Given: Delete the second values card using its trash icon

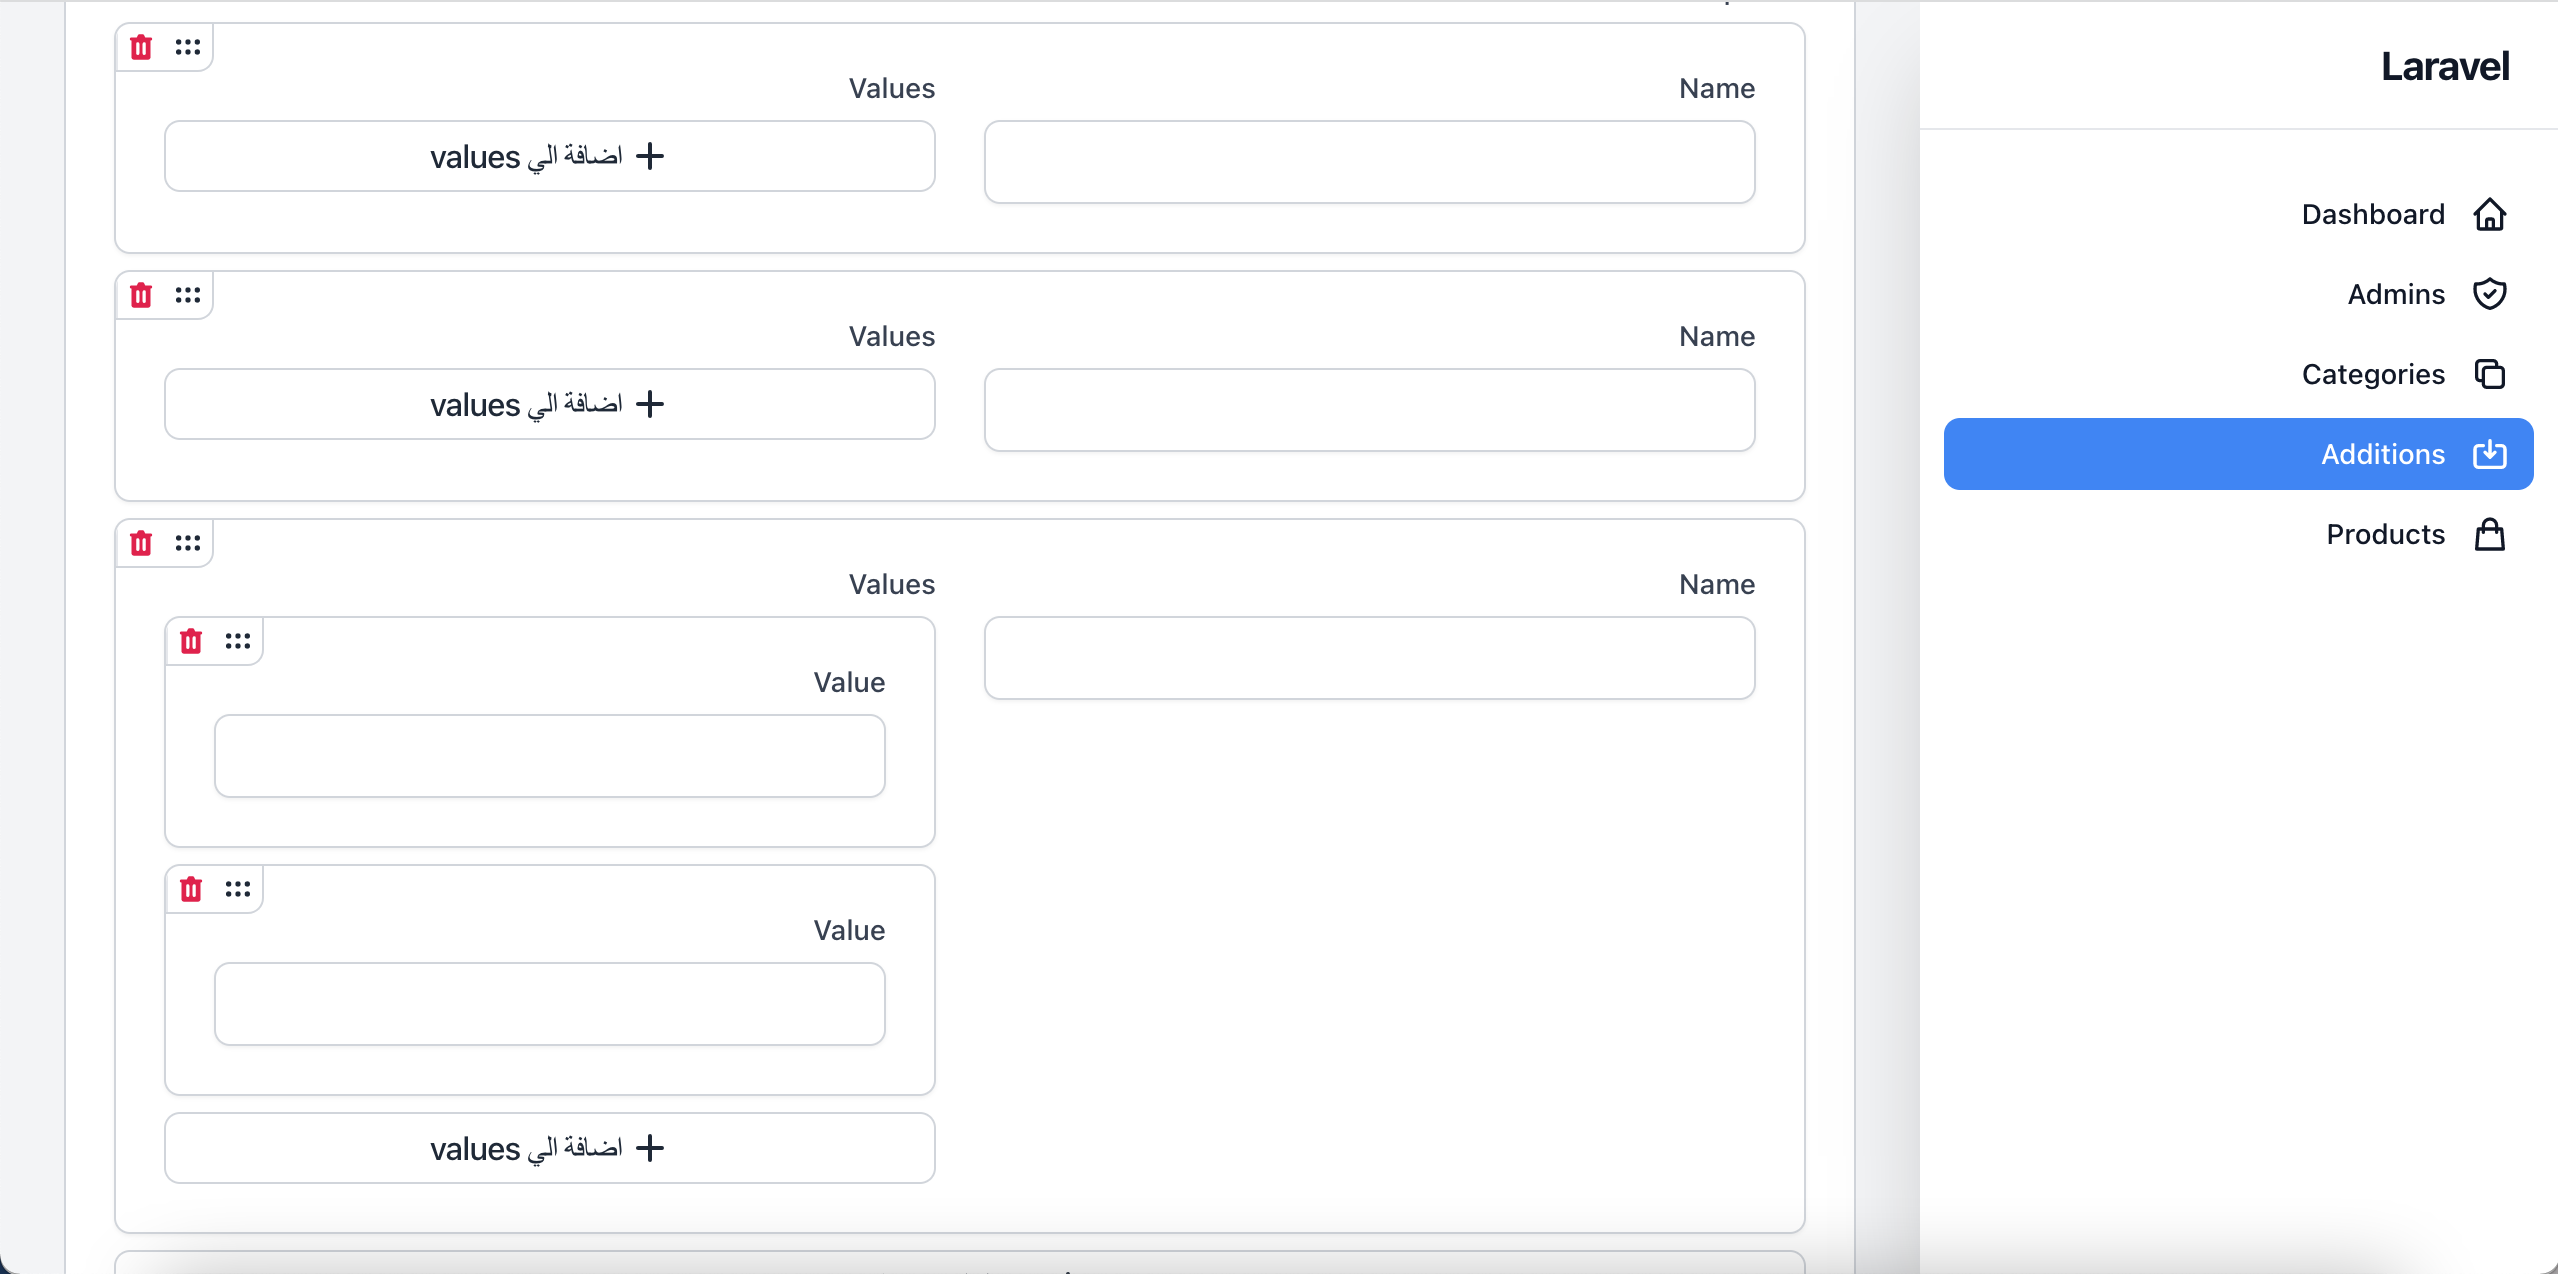Looking at the screenshot, I should pyautogui.click(x=140, y=294).
